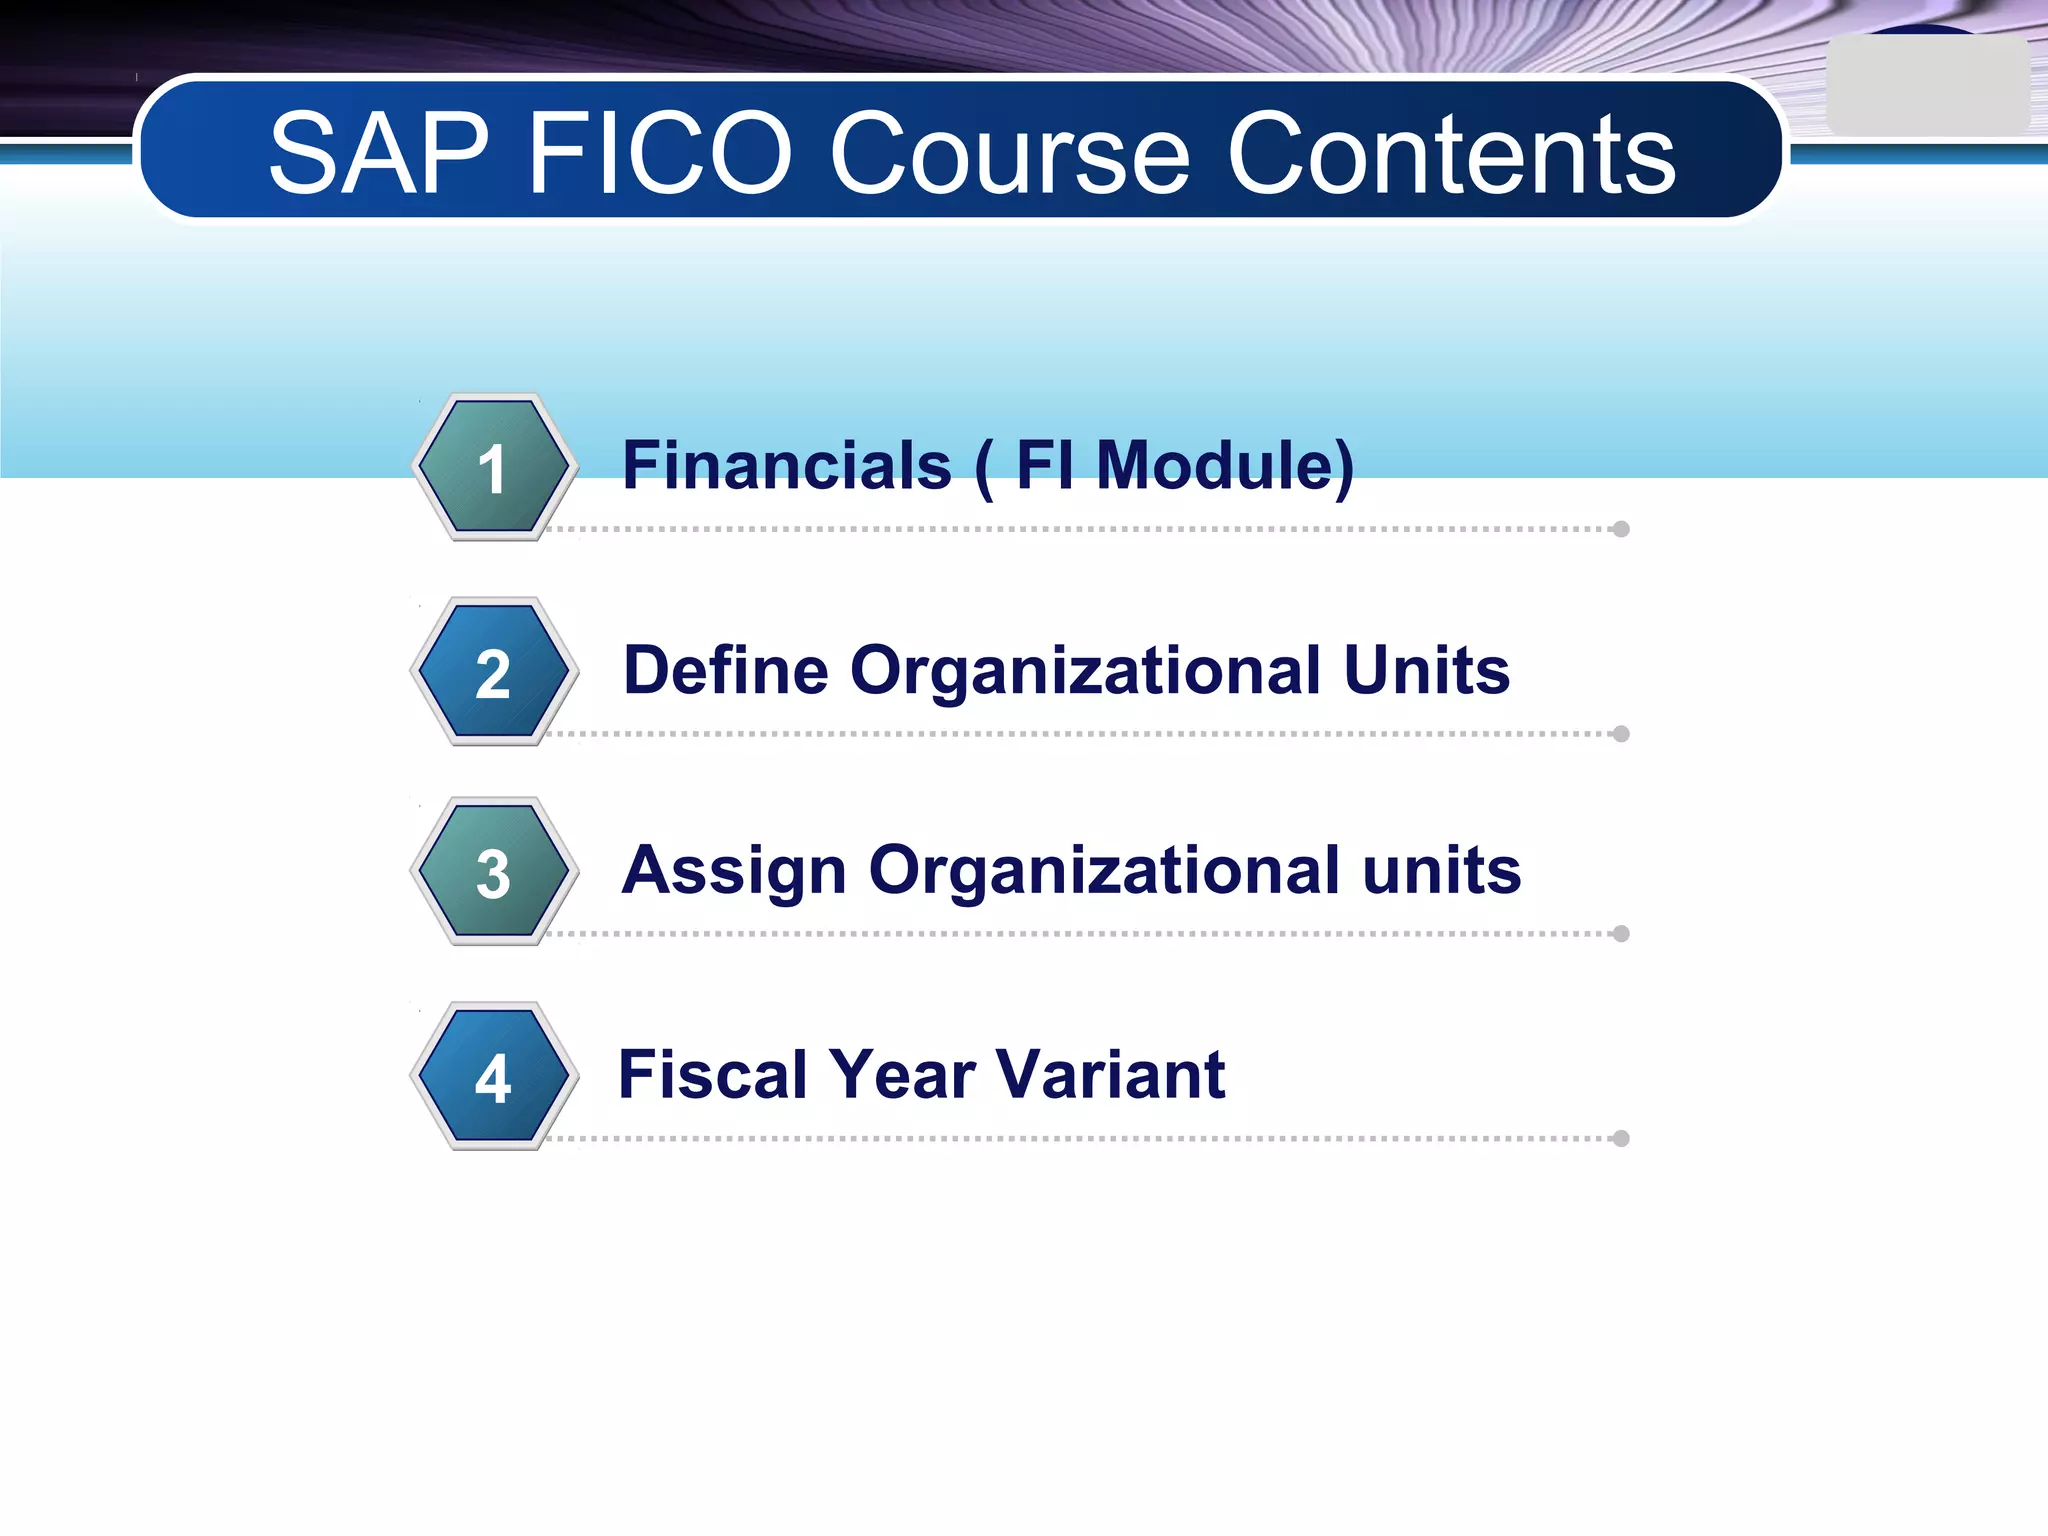Screen dimensions: 2048x1536
Task: Click the blue hexagon numbered 2
Action: tap(493, 672)
